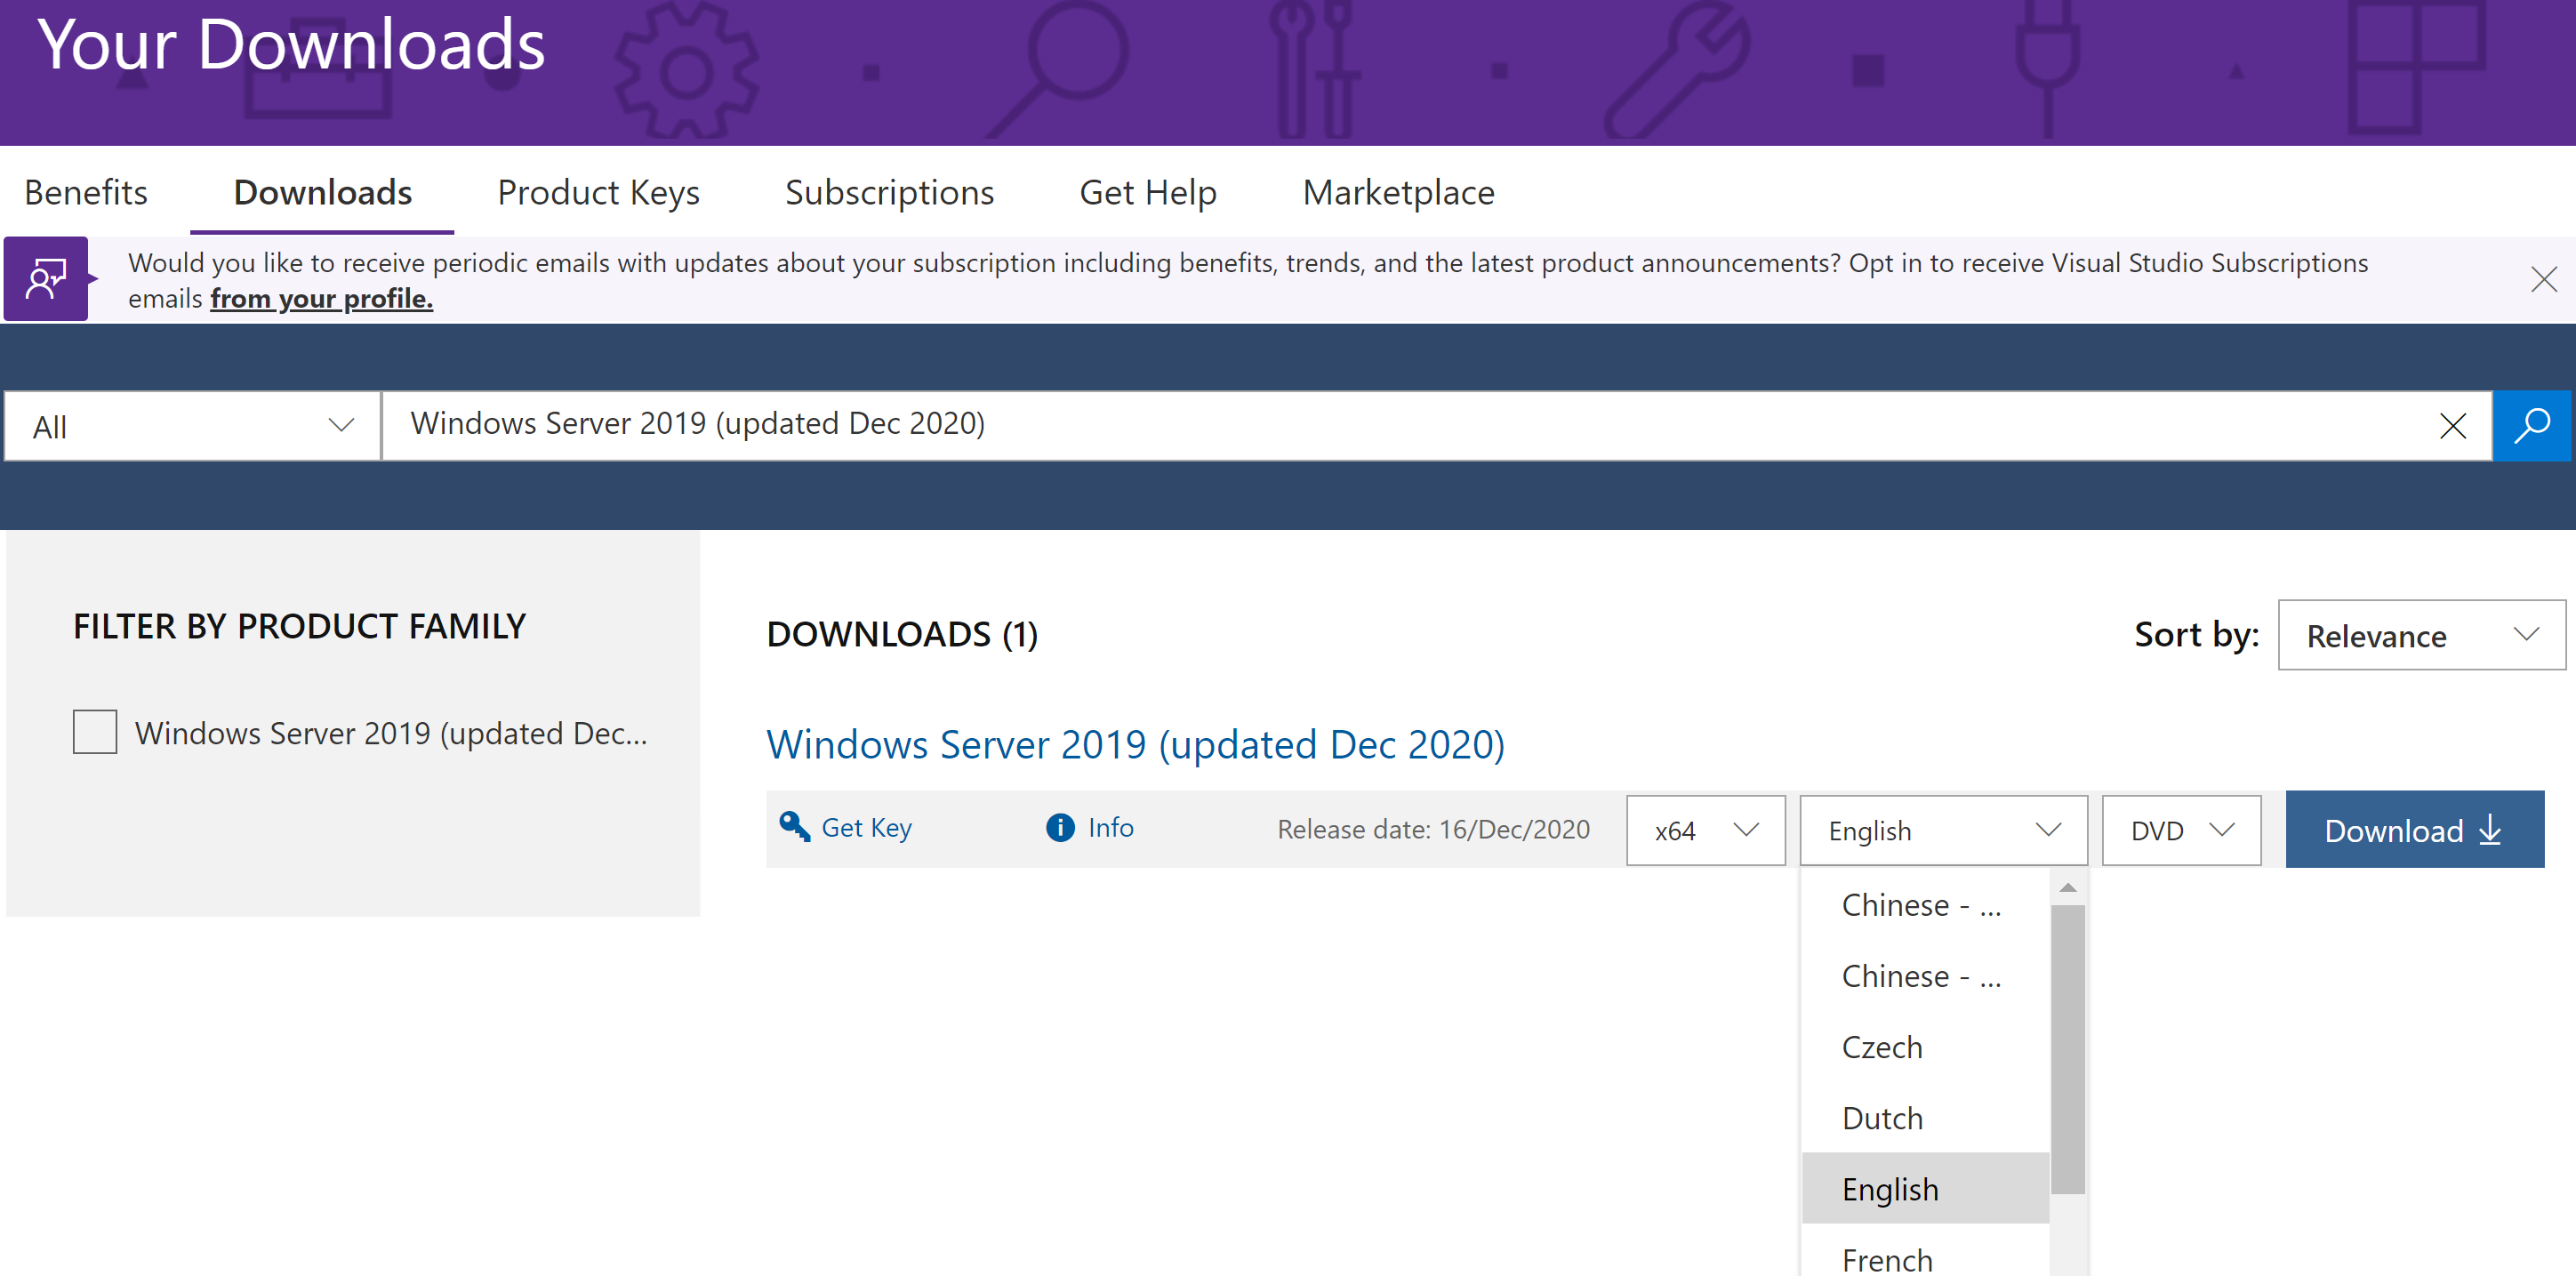Open the All category dropdown
Viewport: 2576px width, 1276px height.
192,426
